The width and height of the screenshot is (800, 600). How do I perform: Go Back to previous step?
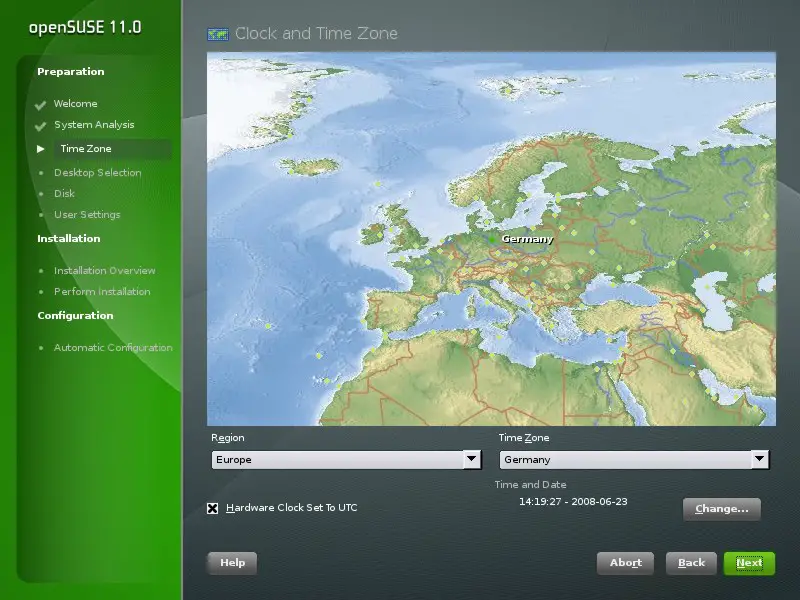(x=691, y=563)
